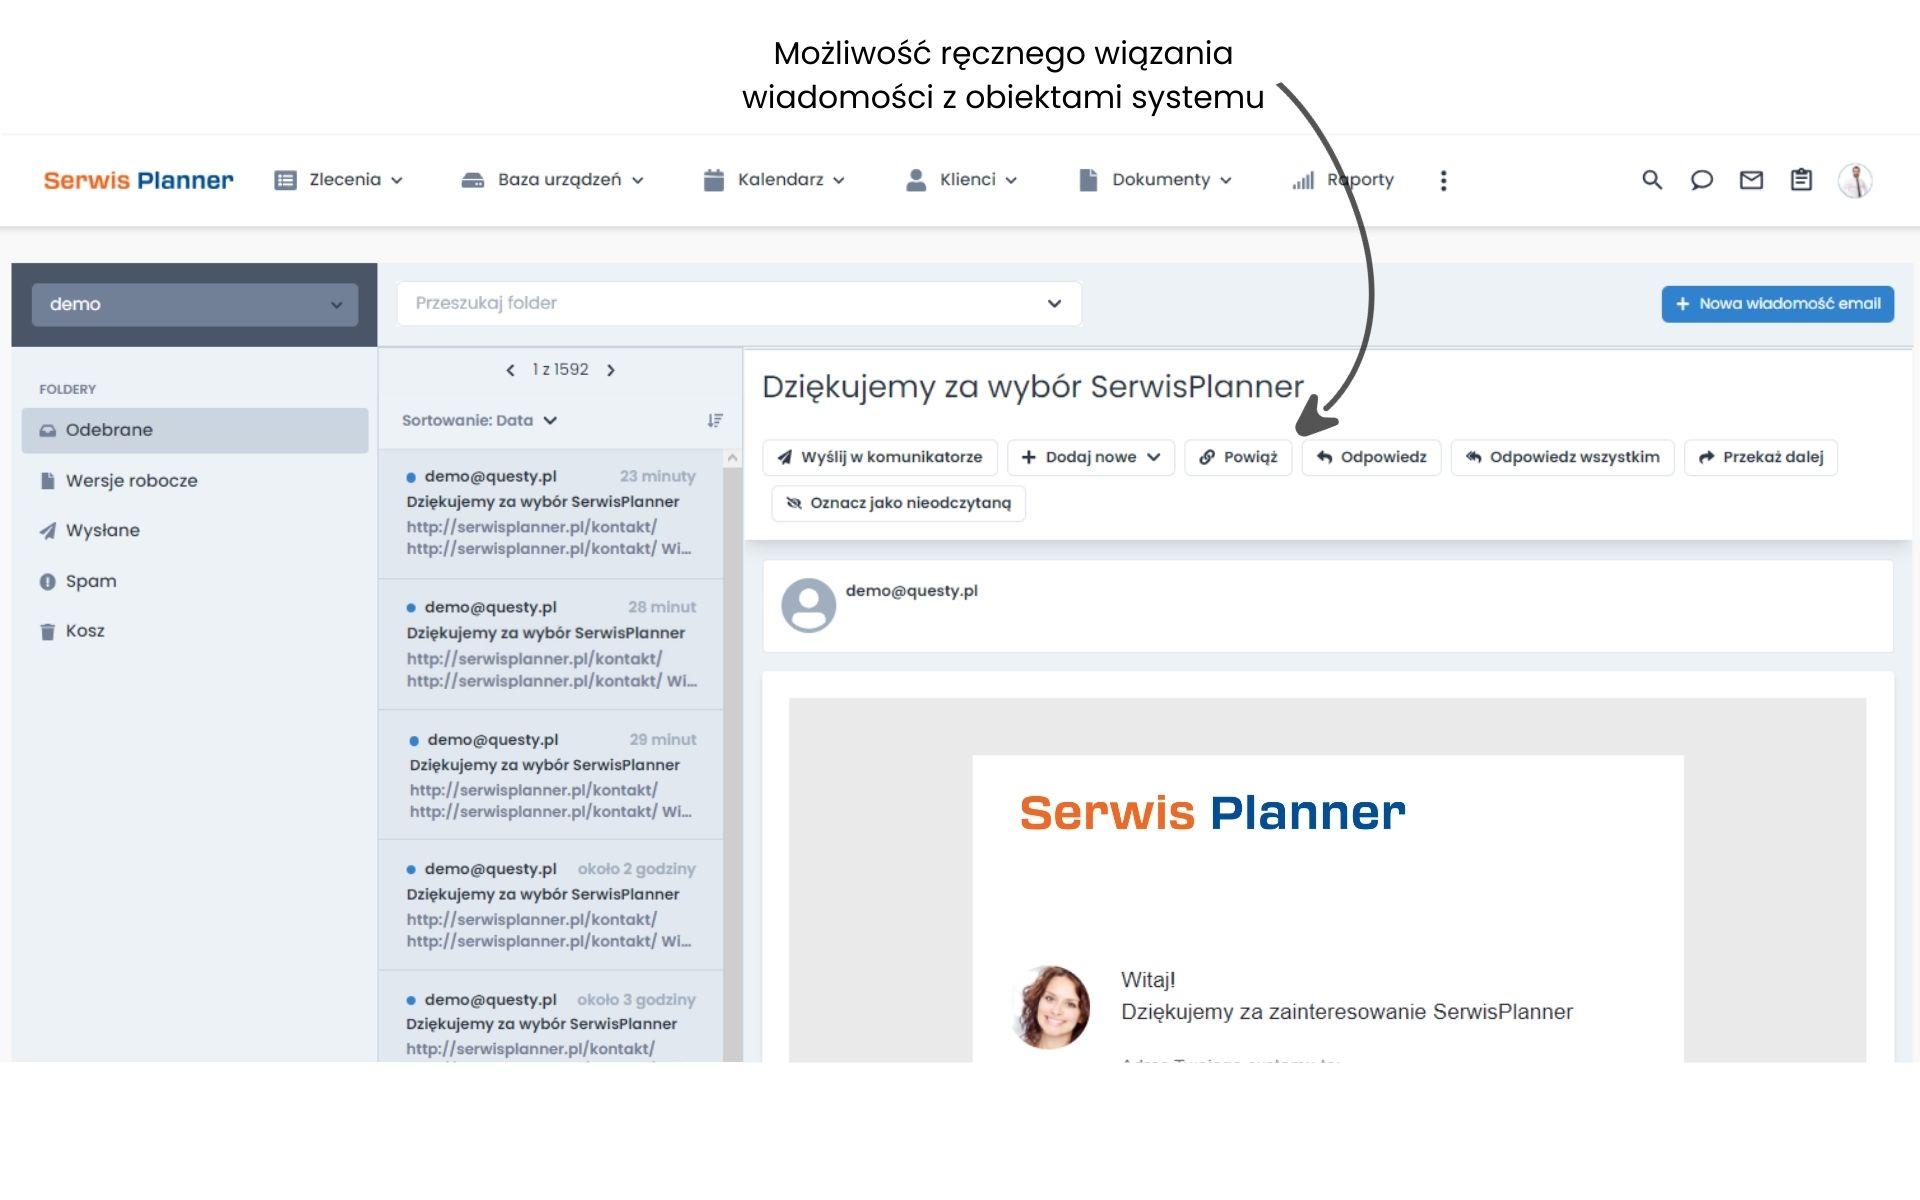Open the envelope mail icon
The width and height of the screenshot is (1920, 1200).
click(1751, 180)
